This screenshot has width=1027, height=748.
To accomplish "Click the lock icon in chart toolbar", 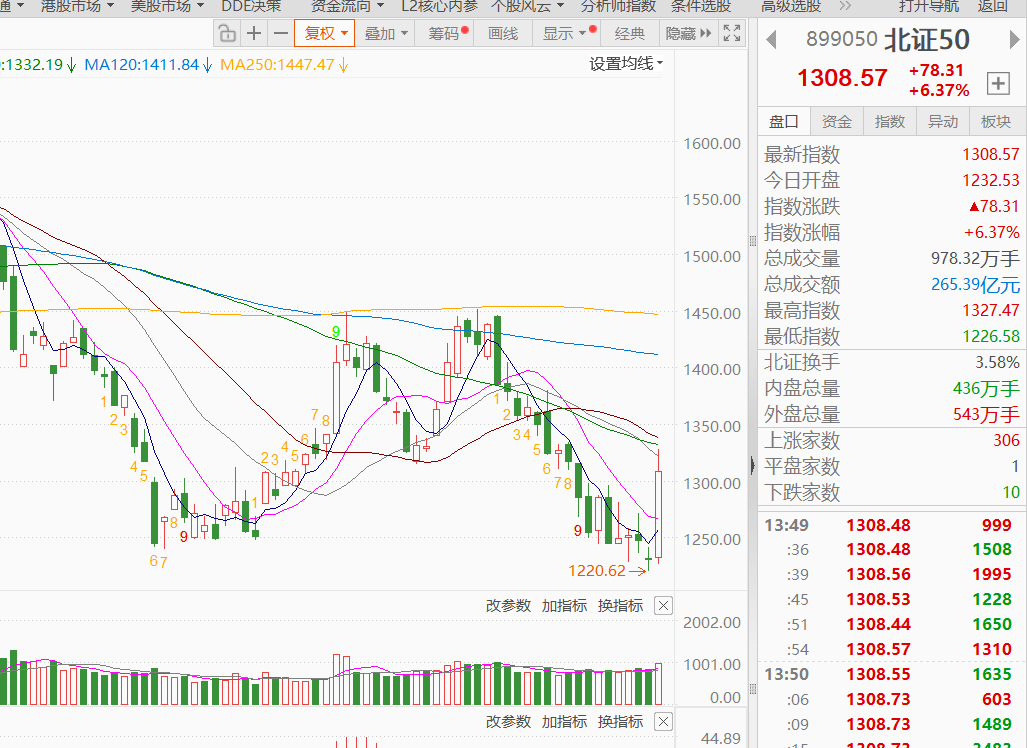I will click(x=227, y=33).
